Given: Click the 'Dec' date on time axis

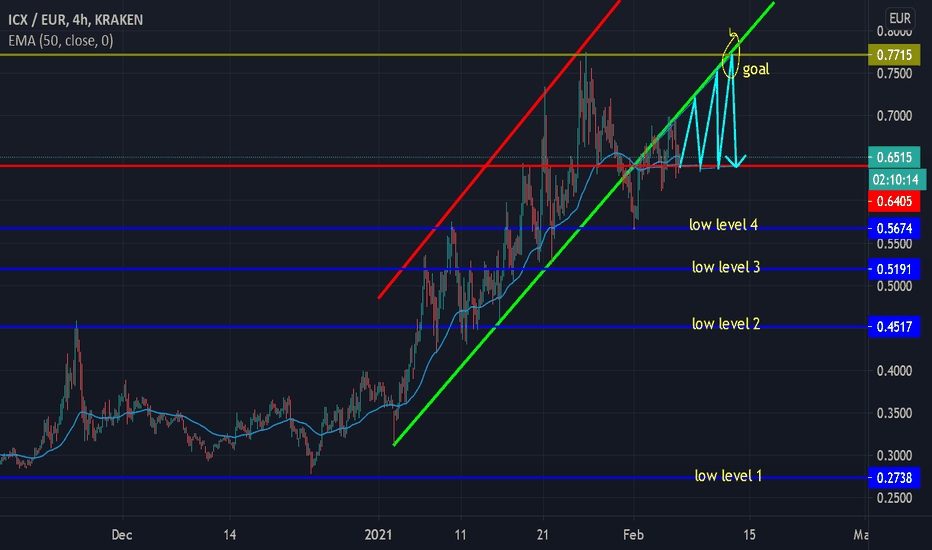Looking at the screenshot, I should pos(122,535).
